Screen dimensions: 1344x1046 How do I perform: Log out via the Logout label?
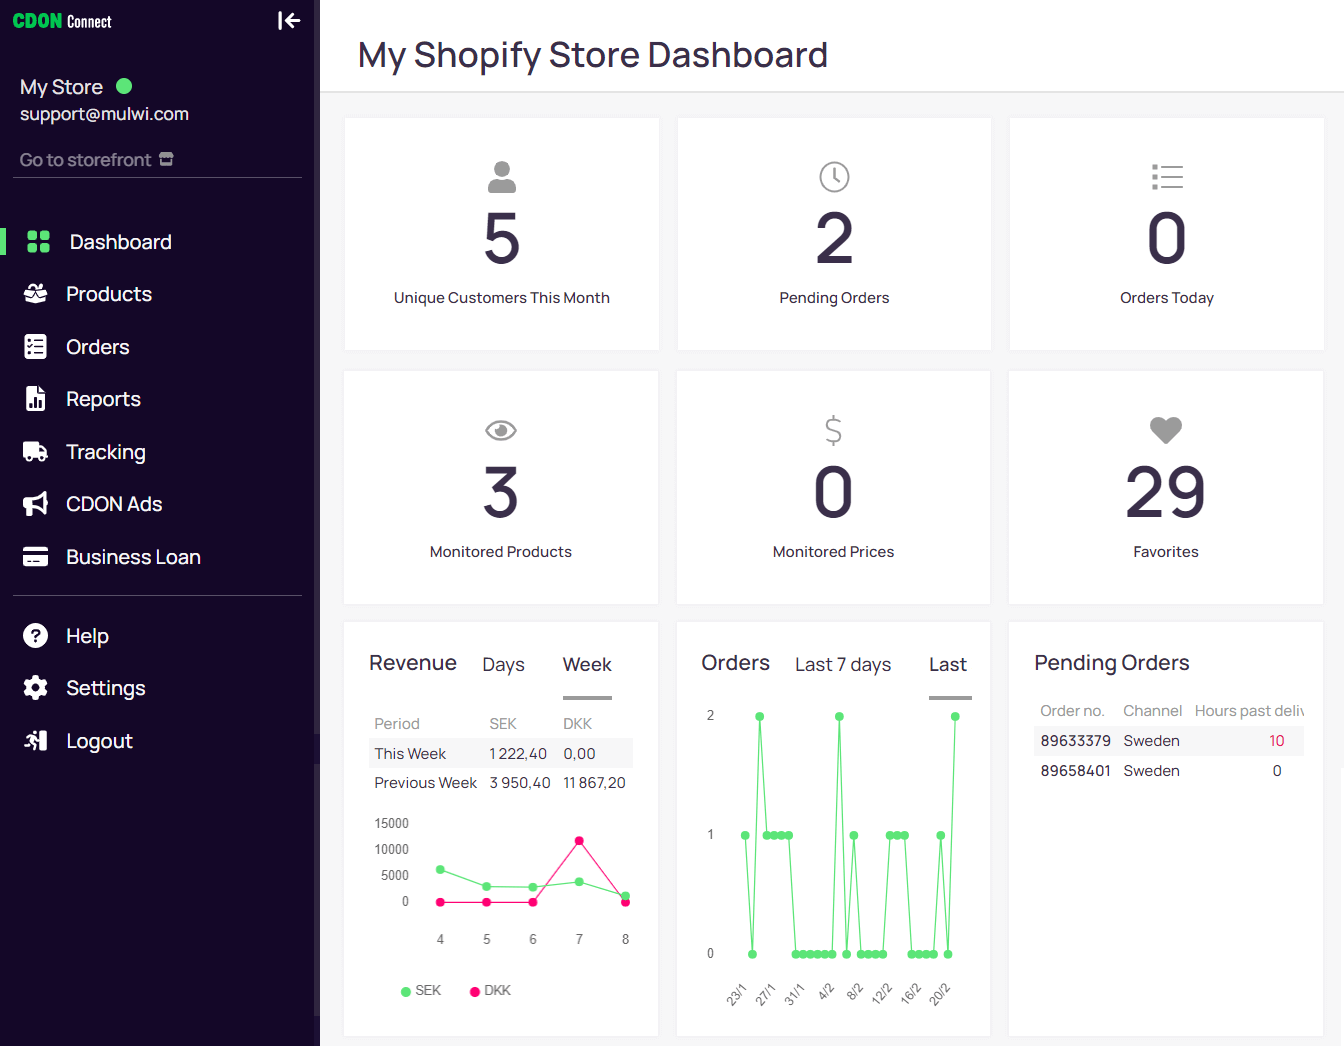point(99,741)
